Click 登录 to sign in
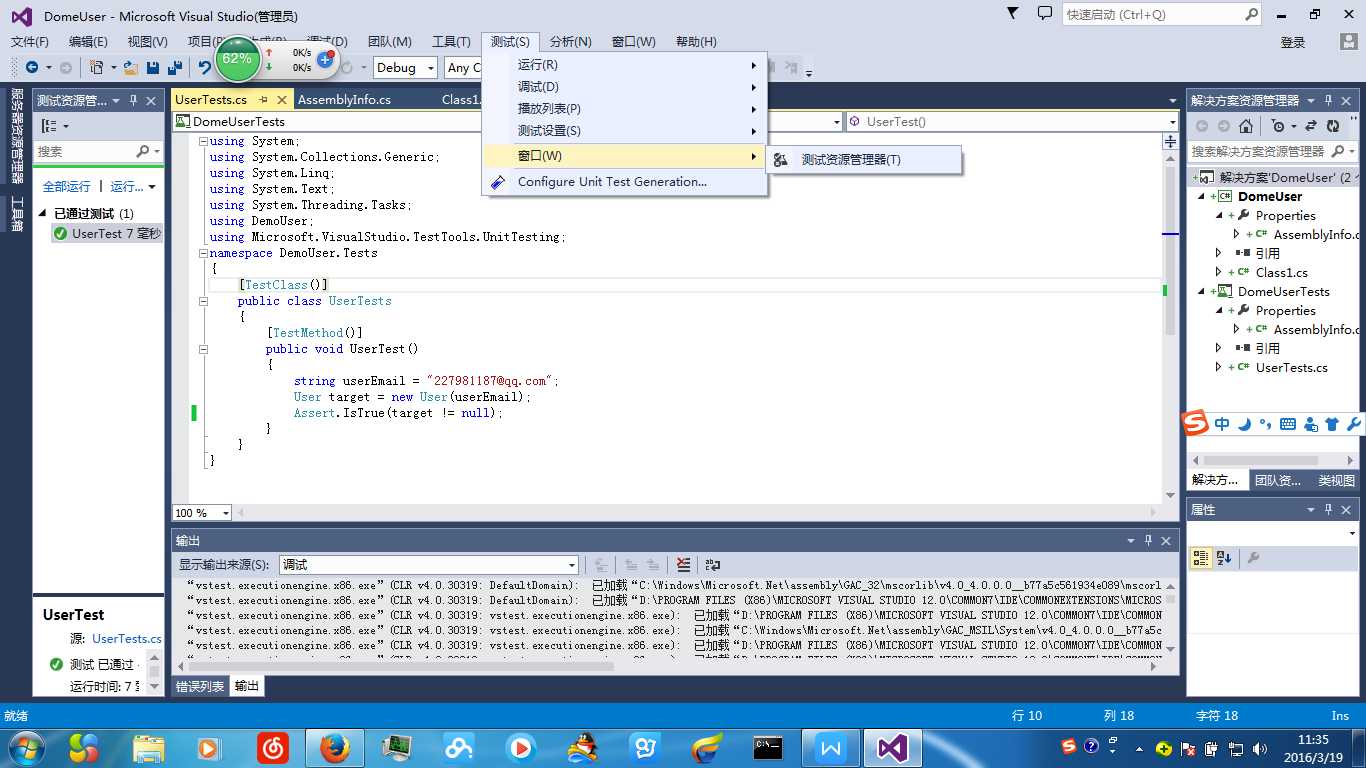1366x768 pixels. click(1293, 43)
